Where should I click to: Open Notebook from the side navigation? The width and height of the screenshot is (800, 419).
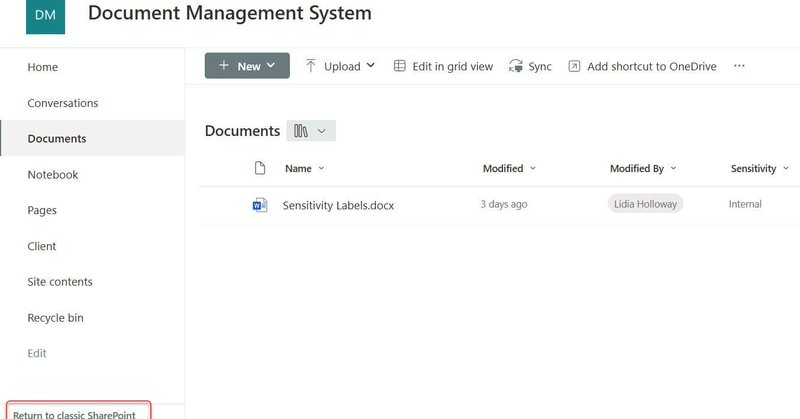[52, 175]
